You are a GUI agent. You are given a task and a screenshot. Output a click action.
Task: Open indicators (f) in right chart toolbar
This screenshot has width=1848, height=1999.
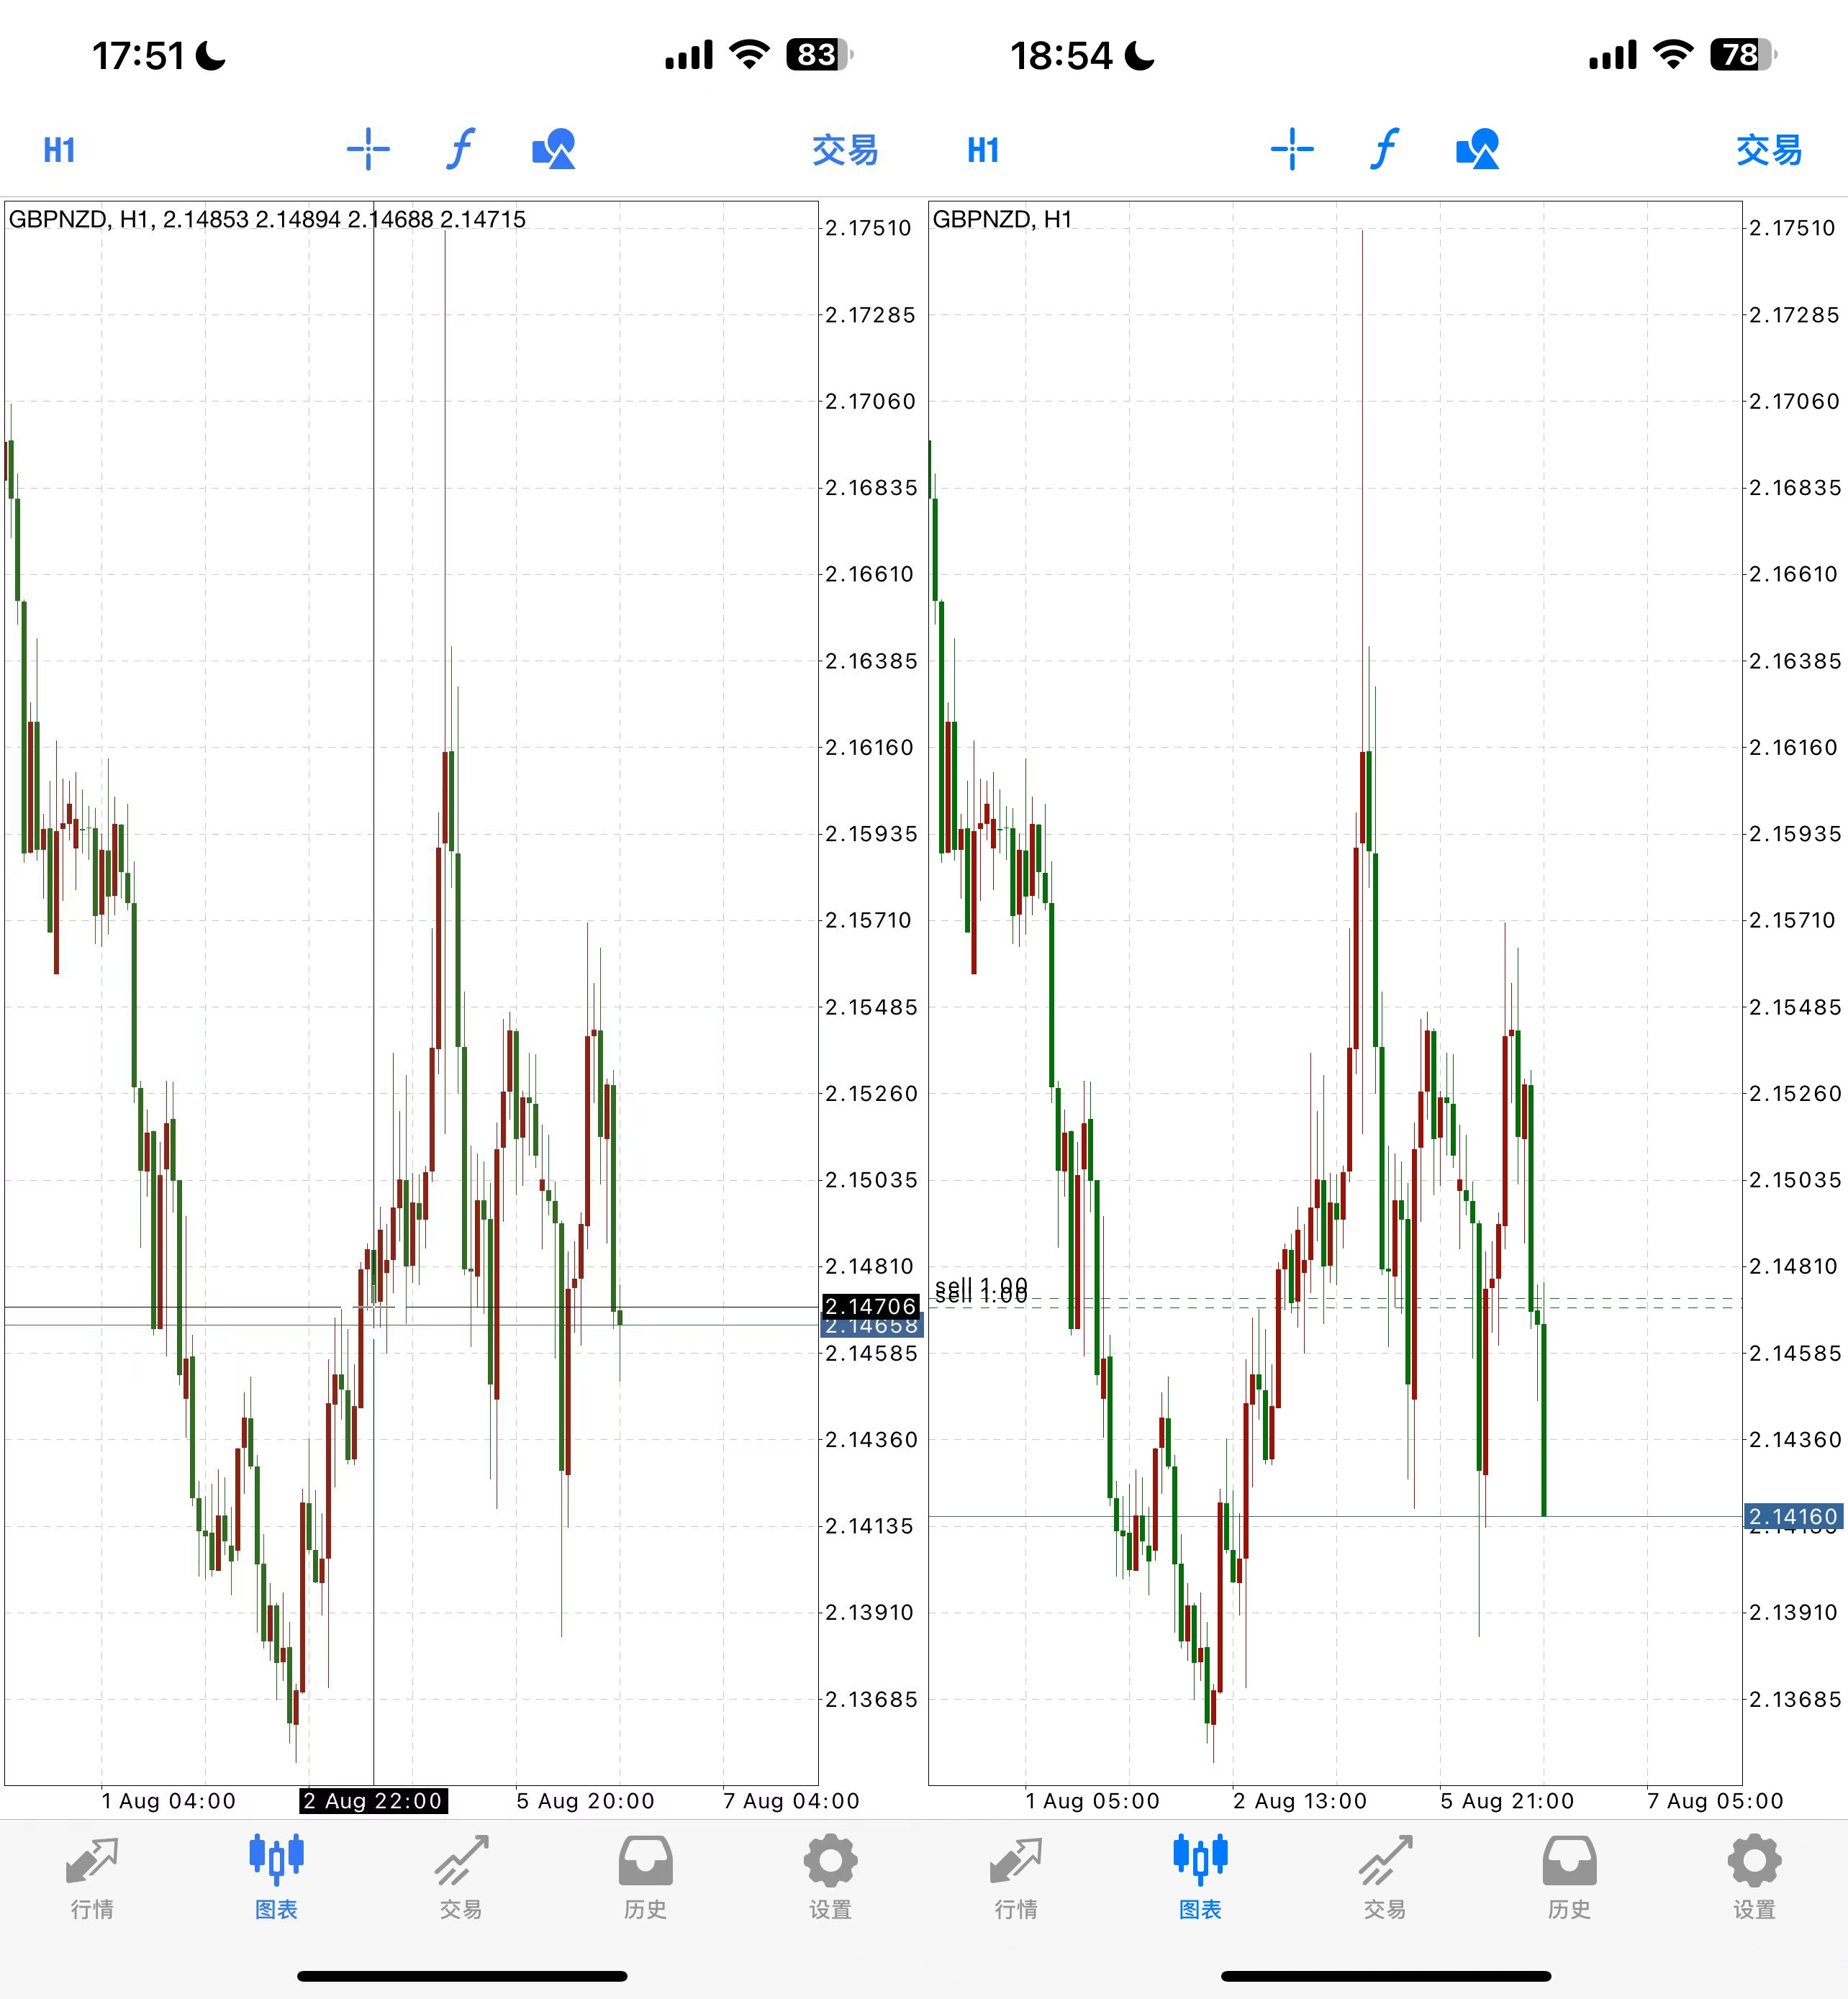(1384, 150)
